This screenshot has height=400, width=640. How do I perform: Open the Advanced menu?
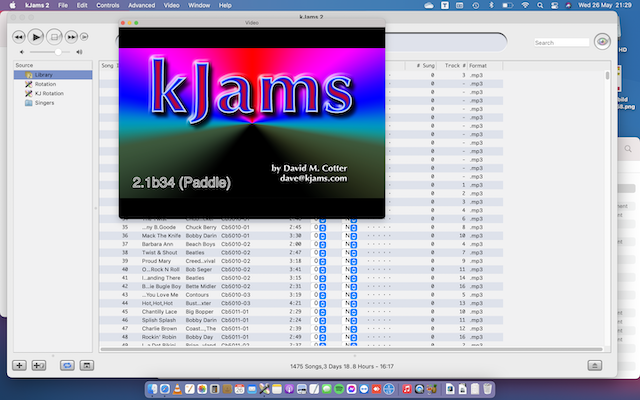pos(142,5)
